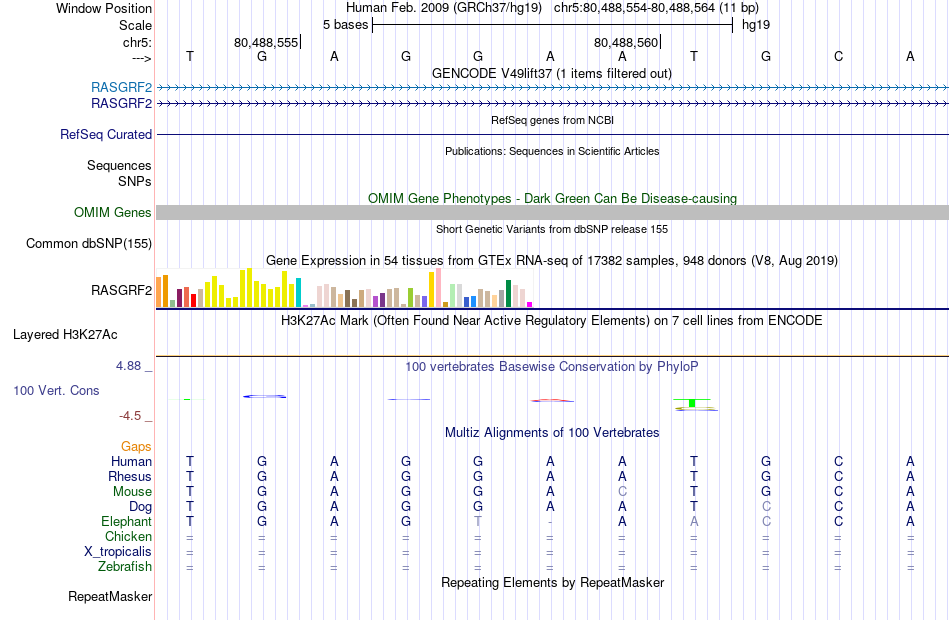Select the Elephant alignment row label
Image resolution: width=950 pixels, height=620 pixels.
click(x=126, y=521)
